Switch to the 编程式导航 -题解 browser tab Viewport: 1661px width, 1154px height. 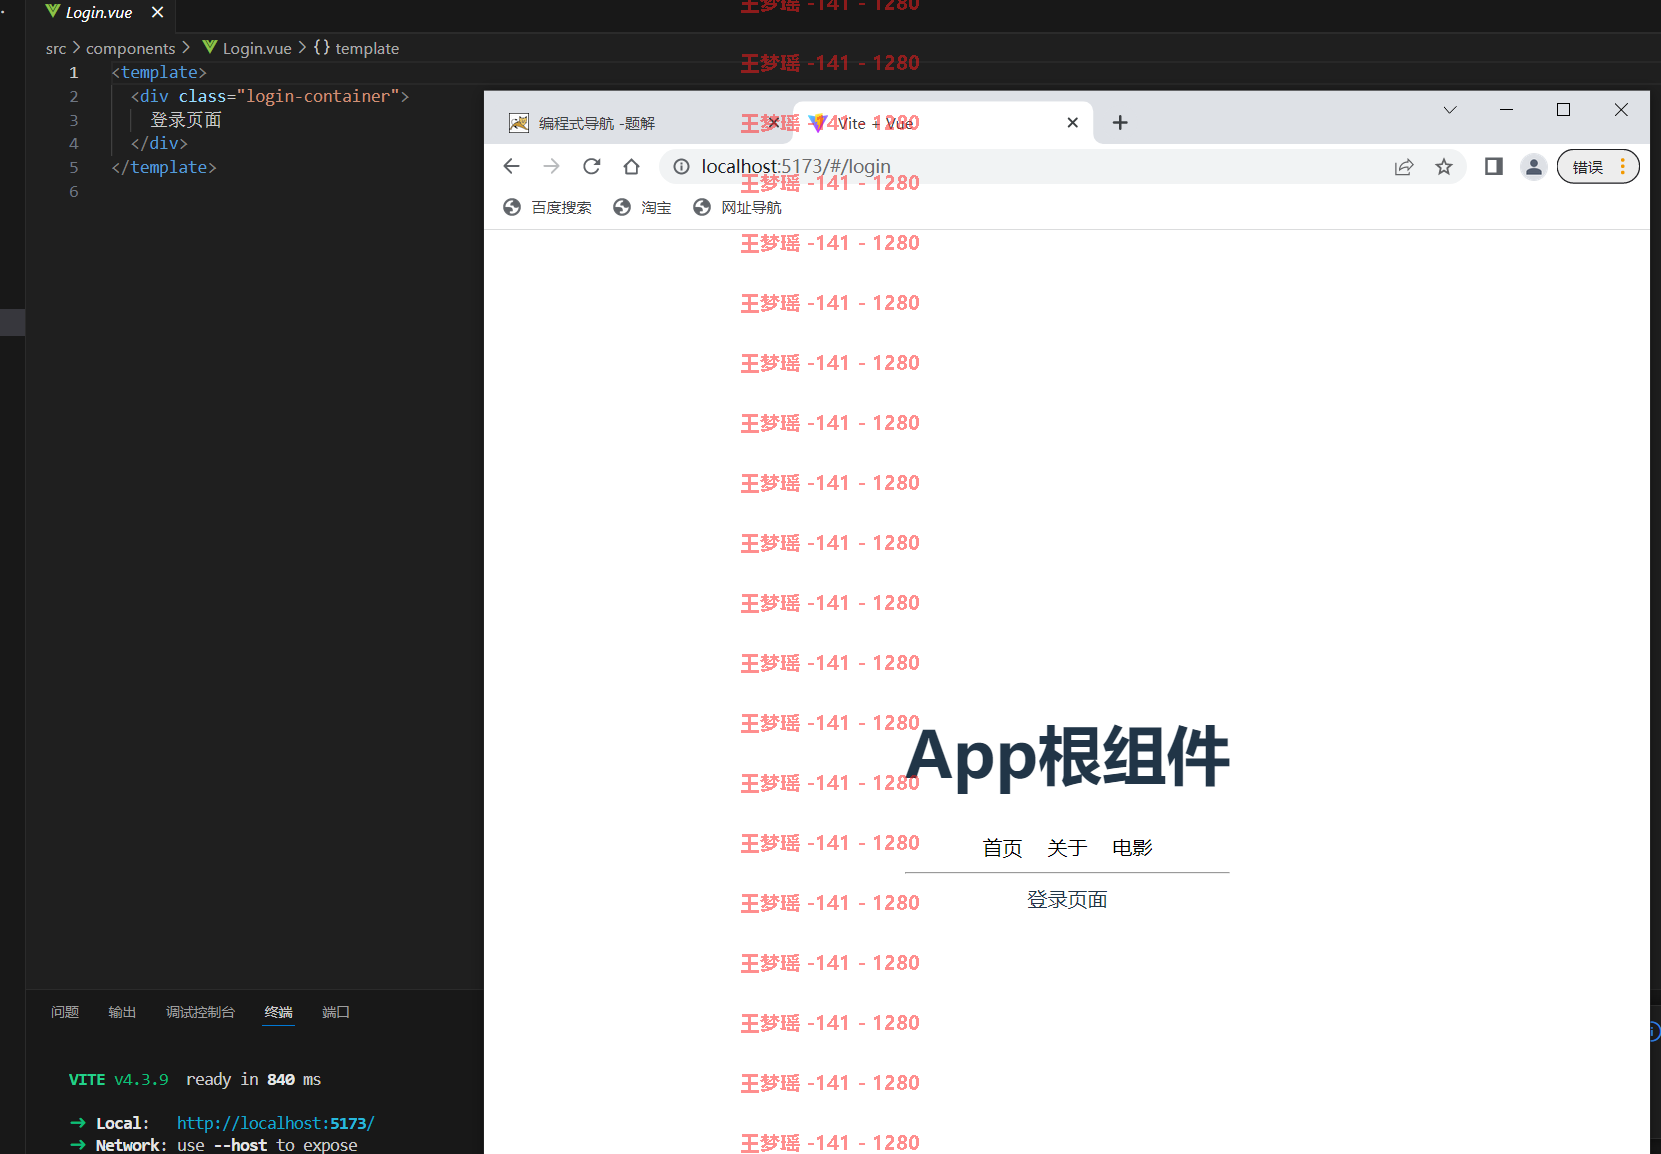point(640,122)
